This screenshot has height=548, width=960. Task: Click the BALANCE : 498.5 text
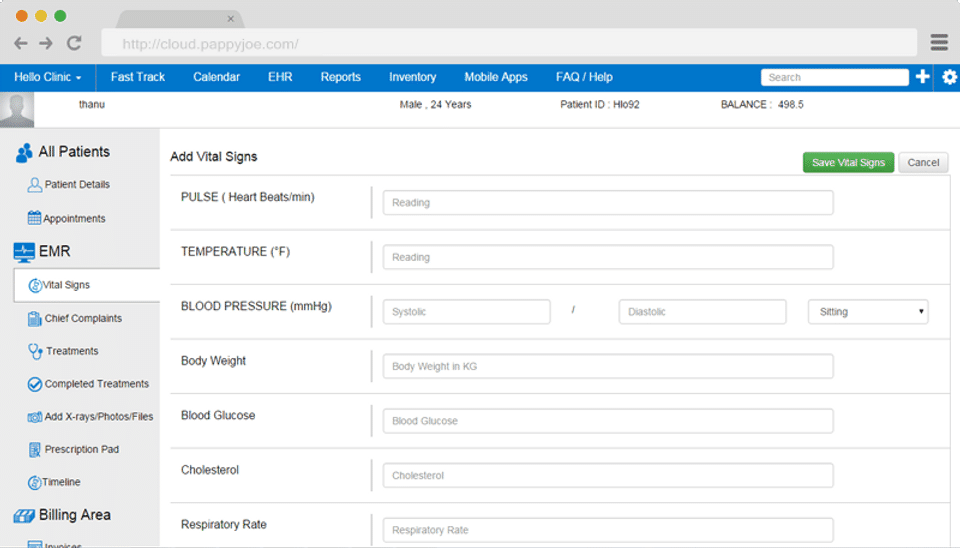click(x=762, y=105)
